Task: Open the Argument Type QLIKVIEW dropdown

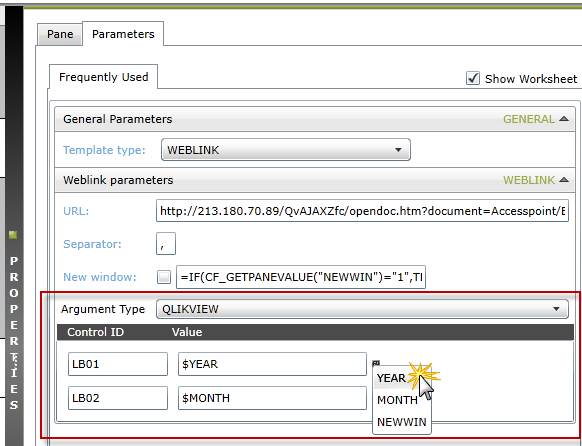Action: 362,309
